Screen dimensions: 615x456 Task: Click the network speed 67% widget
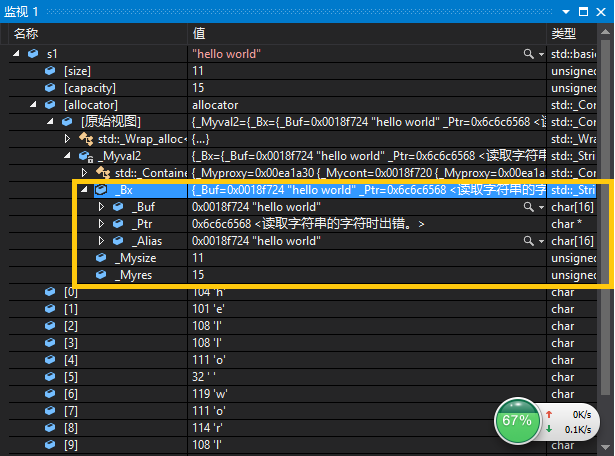click(547, 421)
